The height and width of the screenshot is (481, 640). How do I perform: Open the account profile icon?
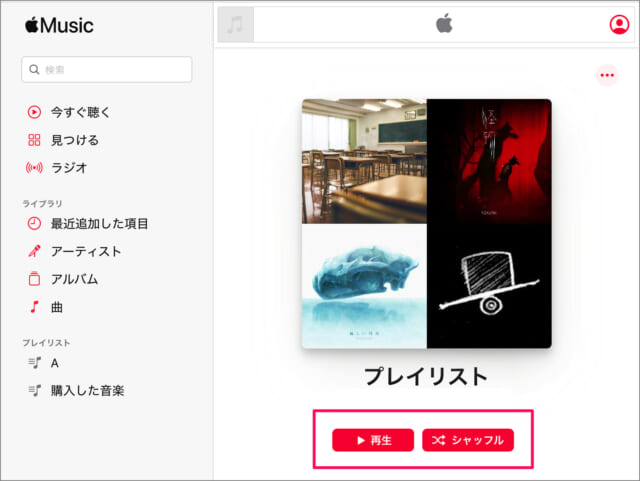(x=619, y=24)
